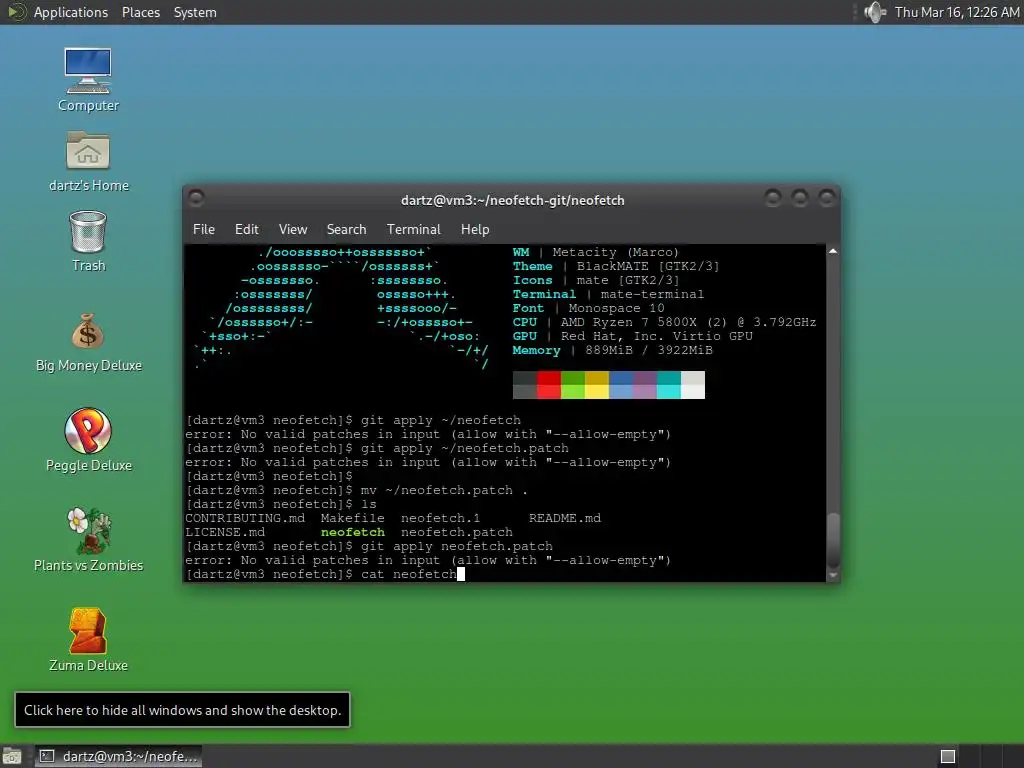The width and height of the screenshot is (1024, 768).
Task: Click the volume speaker icon in top panel
Action: (x=874, y=12)
